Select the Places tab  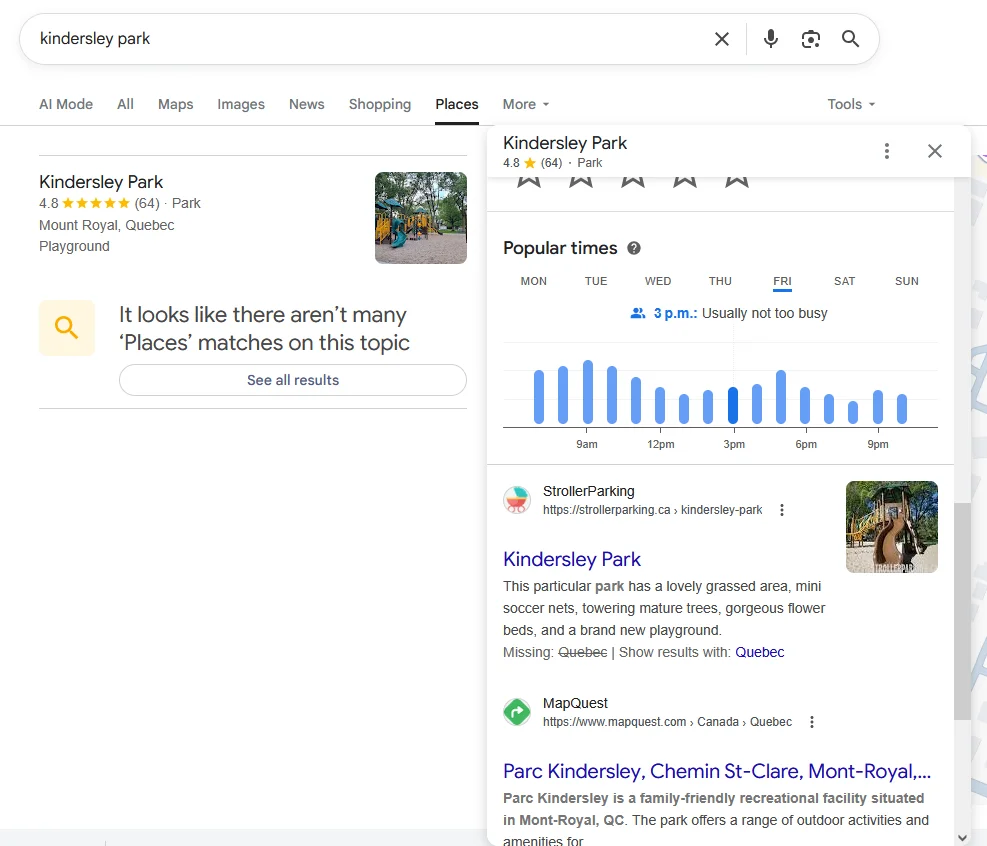pyautogui.click(x=457, y=104)
